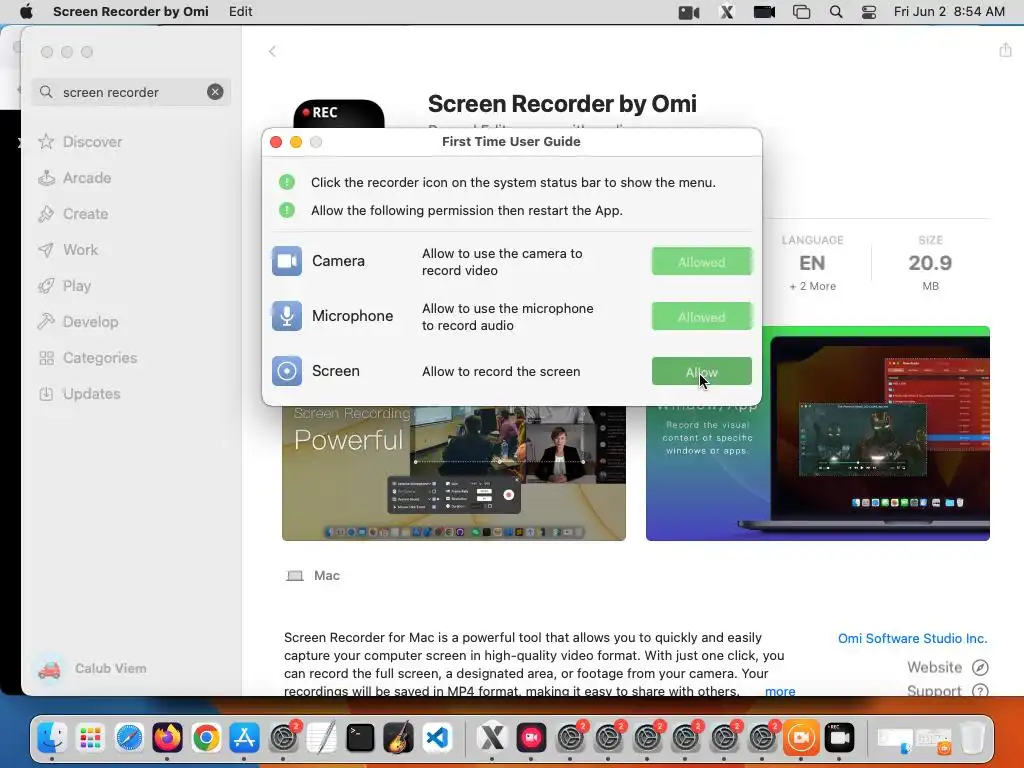Open the X app in the dock

point(492,738)
